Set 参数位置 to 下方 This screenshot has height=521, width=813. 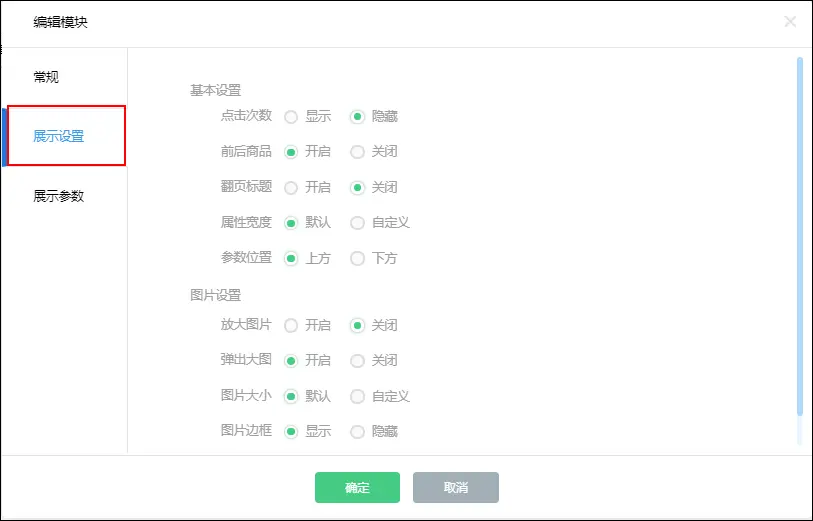[357, 258]
